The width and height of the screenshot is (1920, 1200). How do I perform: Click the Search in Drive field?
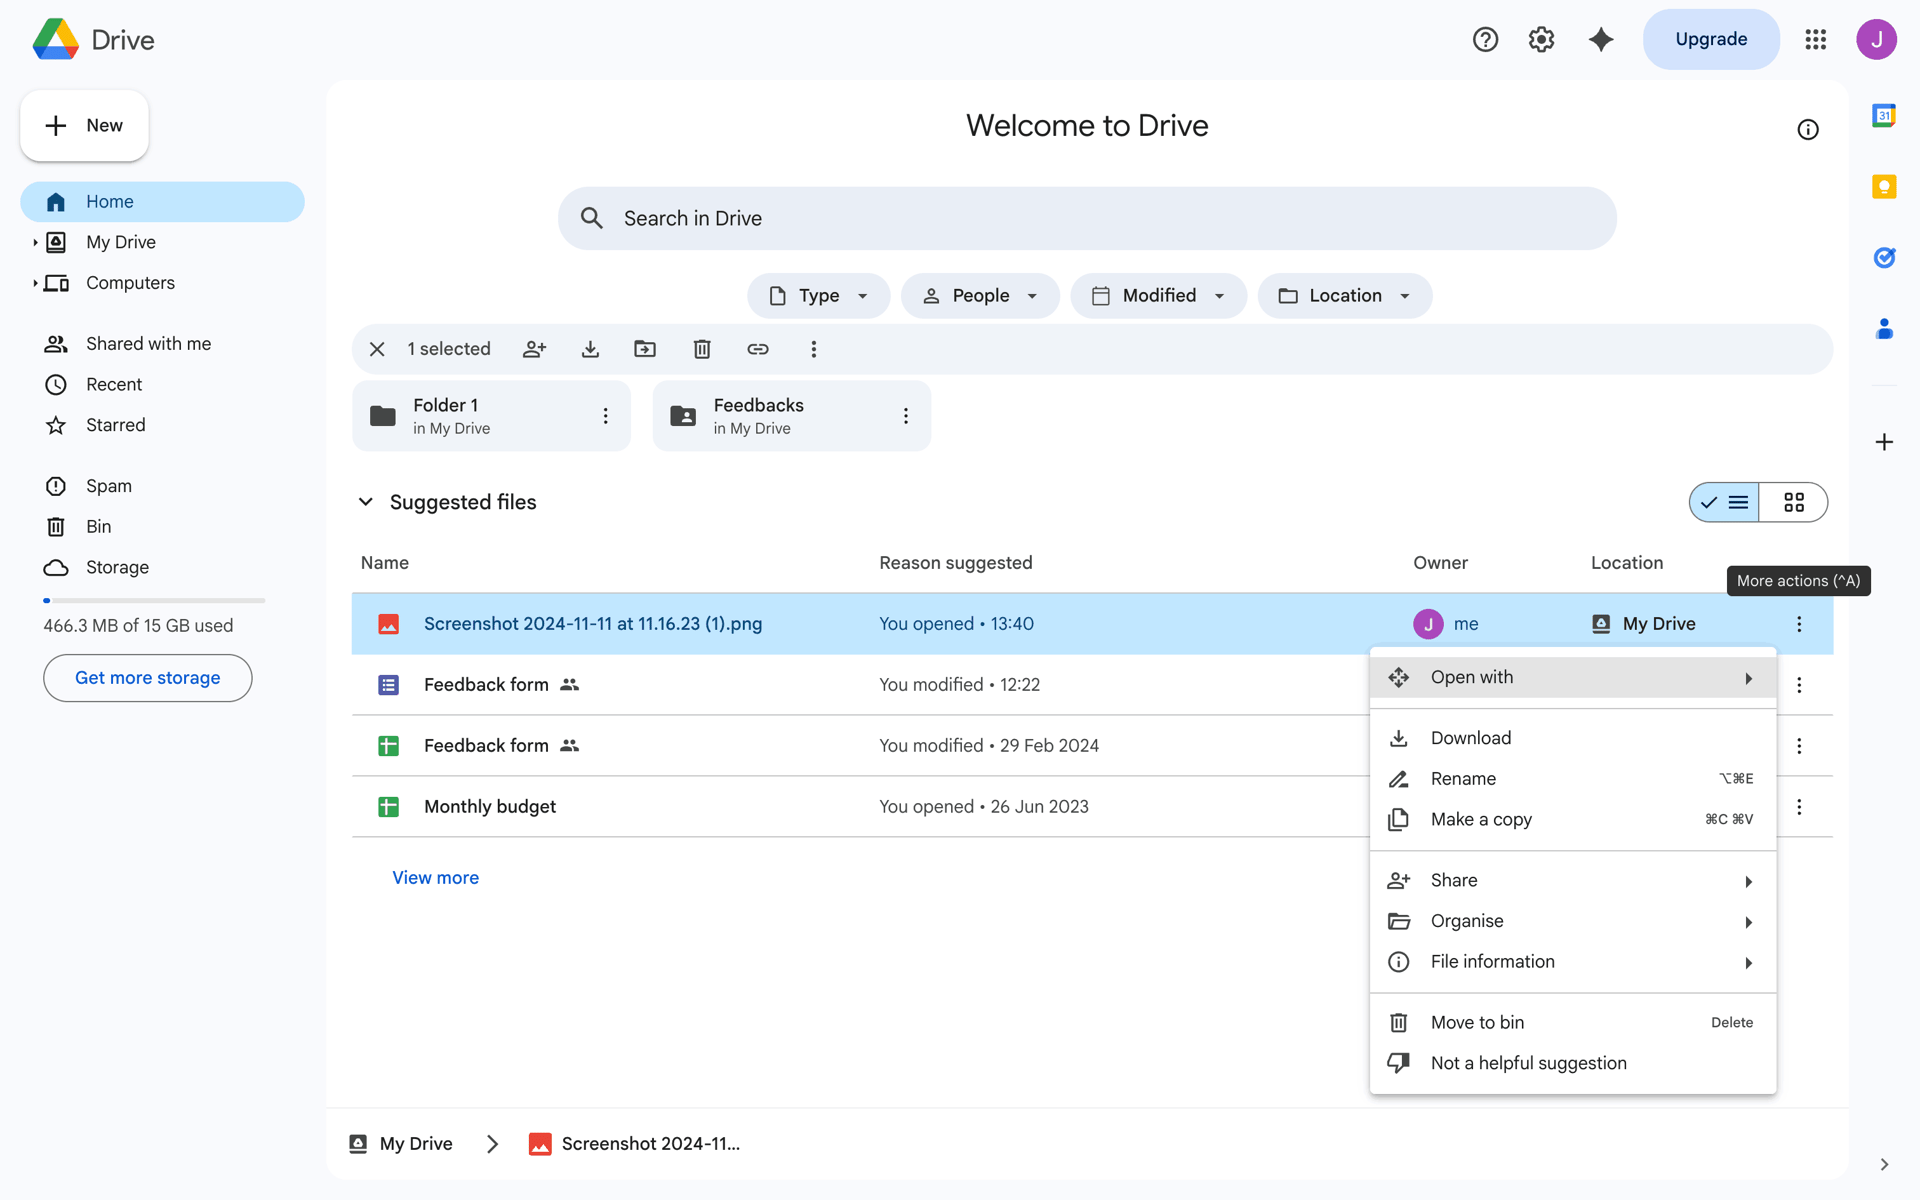pyautogui.click(x=1087, y=219)
